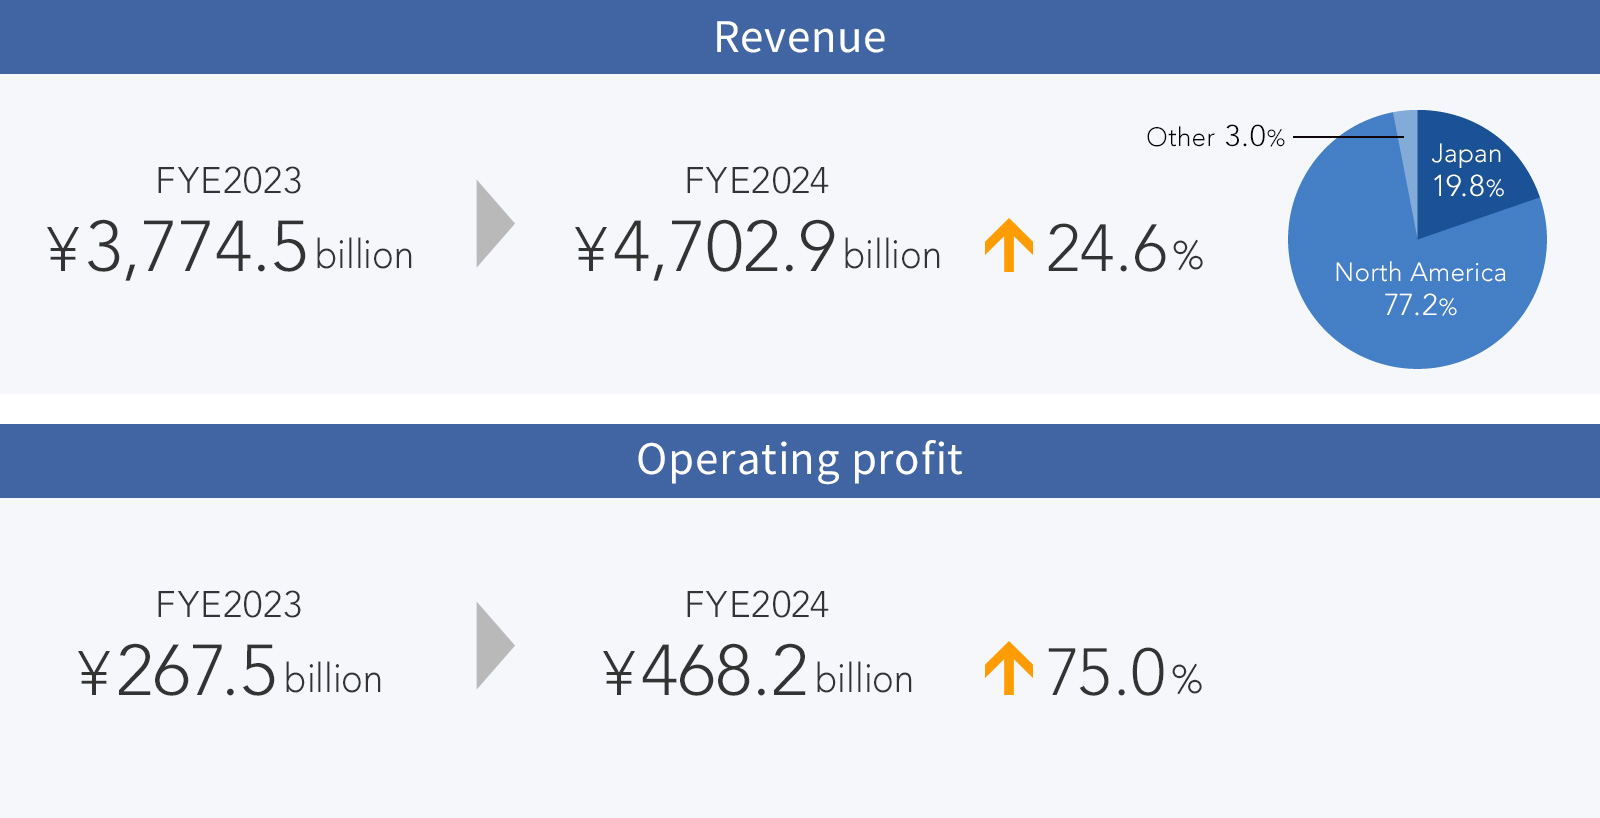Click the gray triangle arrow in Revenue row
1600x818 pixels.
tap(495, 224)
